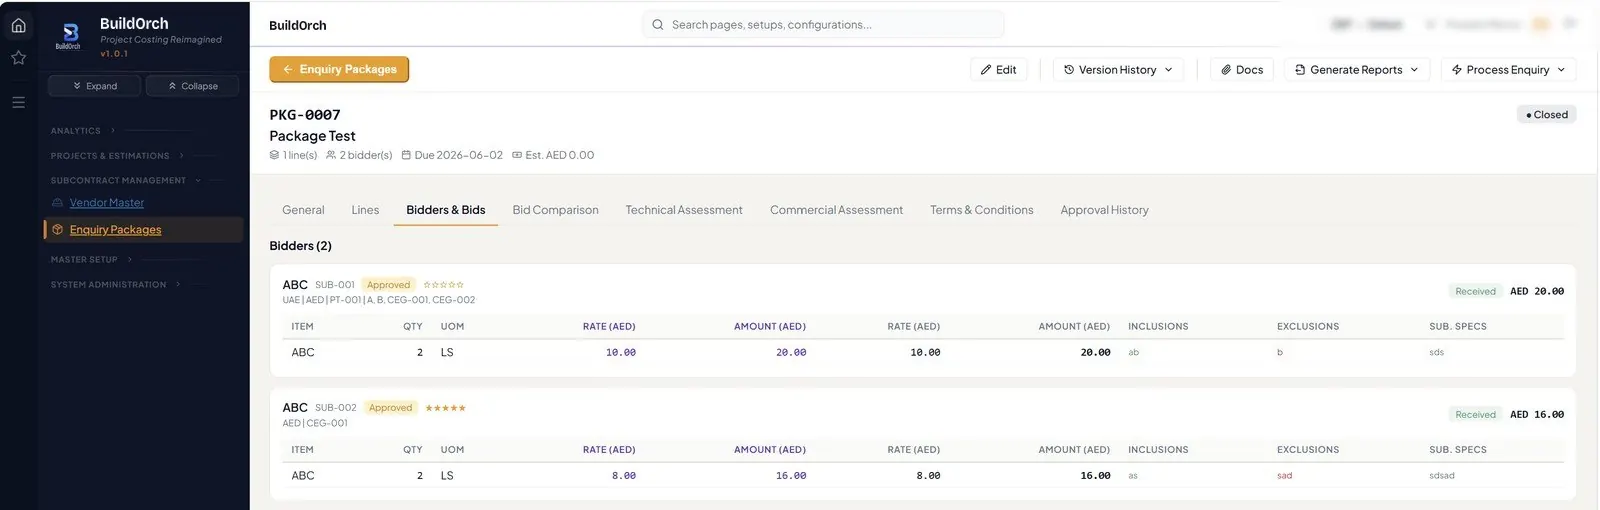Click the Generate Reports document icon
Viewport: 1600px width, 510px height.
tap(1300, 70)
